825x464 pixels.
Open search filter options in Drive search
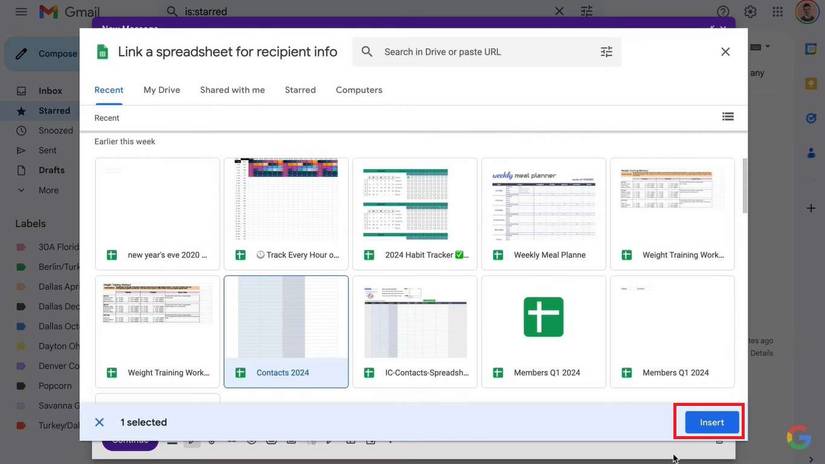pos(606,52)
